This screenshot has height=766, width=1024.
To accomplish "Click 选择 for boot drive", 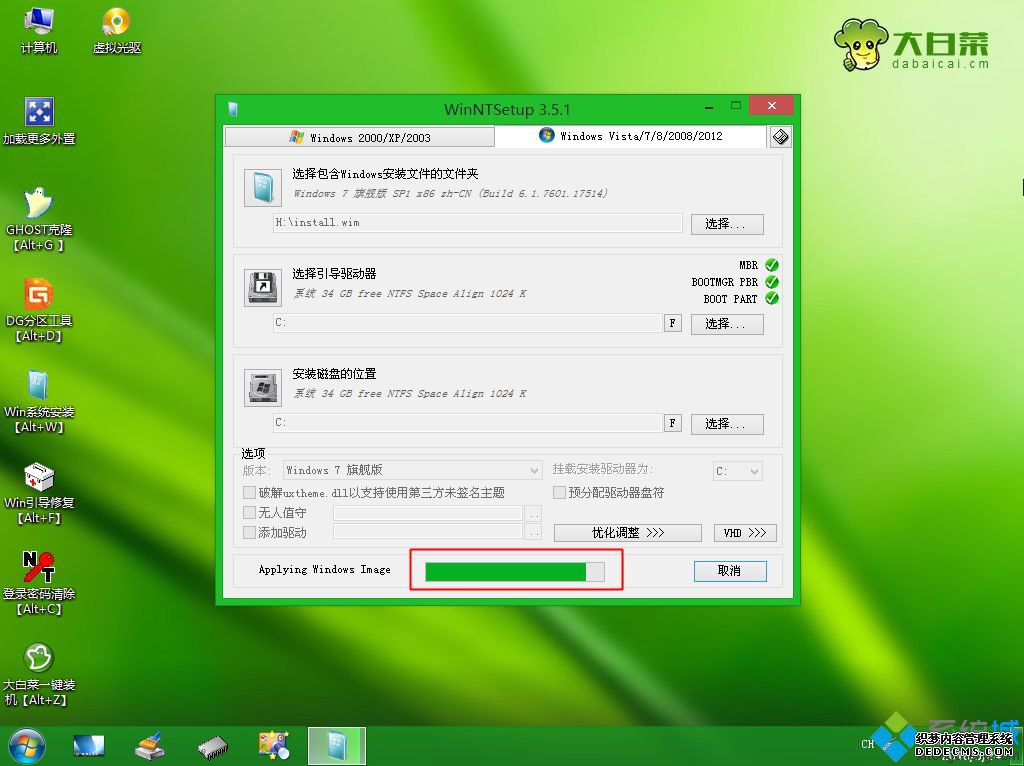I will tap(727, 323).
